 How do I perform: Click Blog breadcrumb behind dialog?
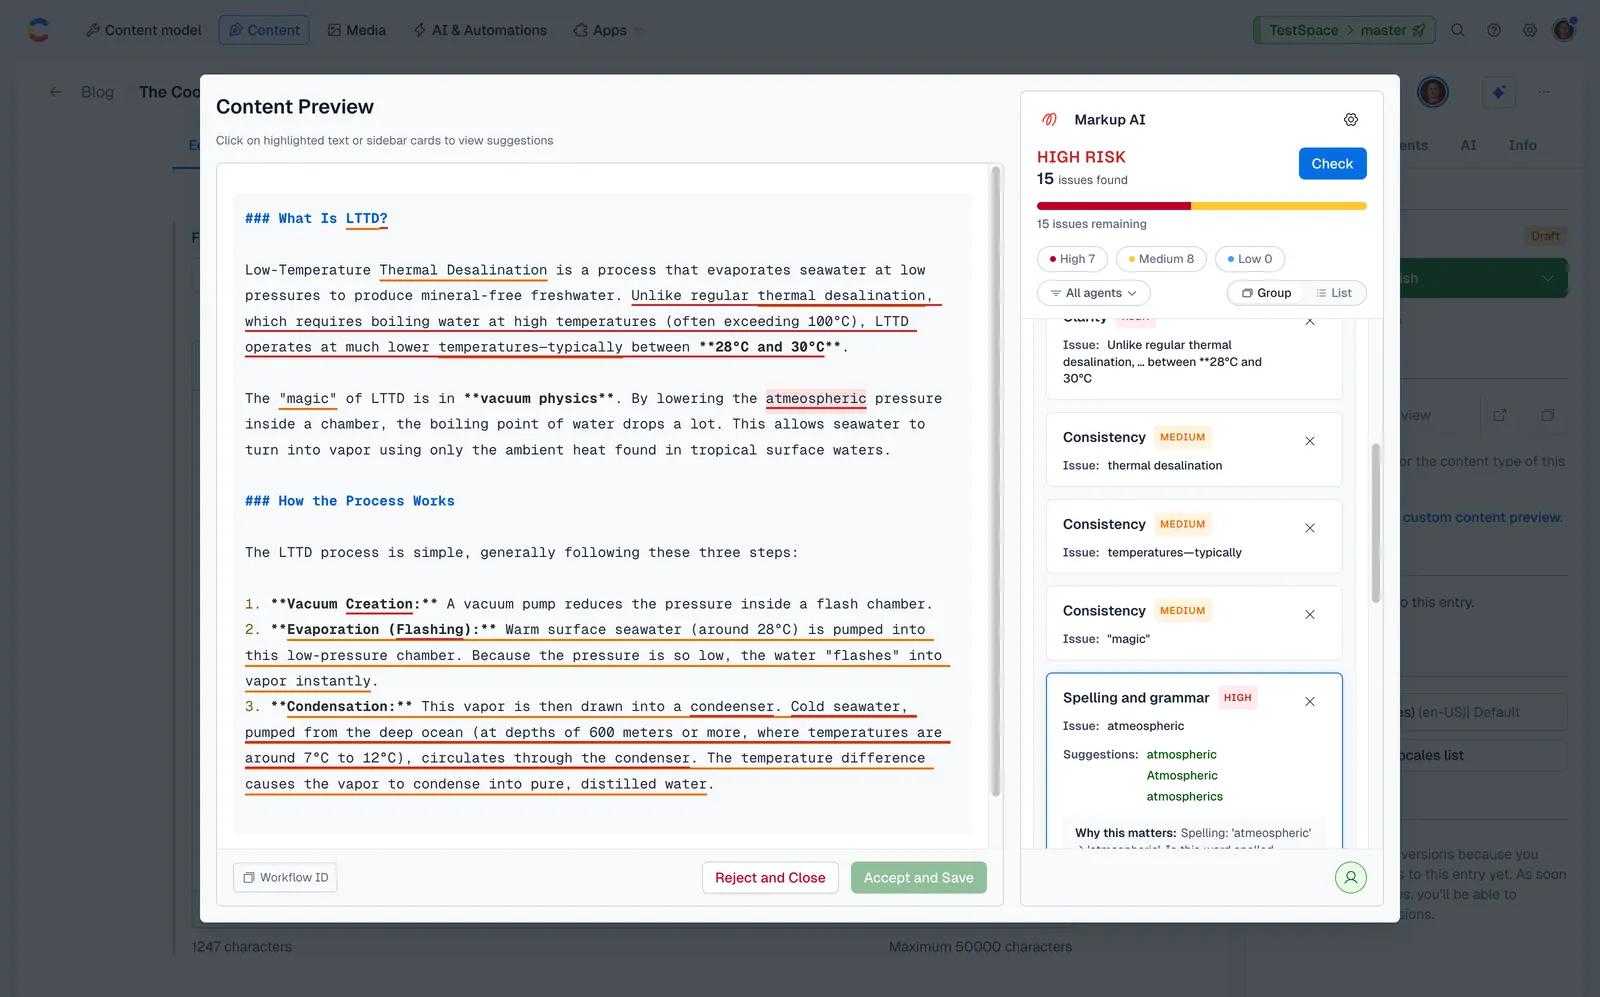pos(97,92)
